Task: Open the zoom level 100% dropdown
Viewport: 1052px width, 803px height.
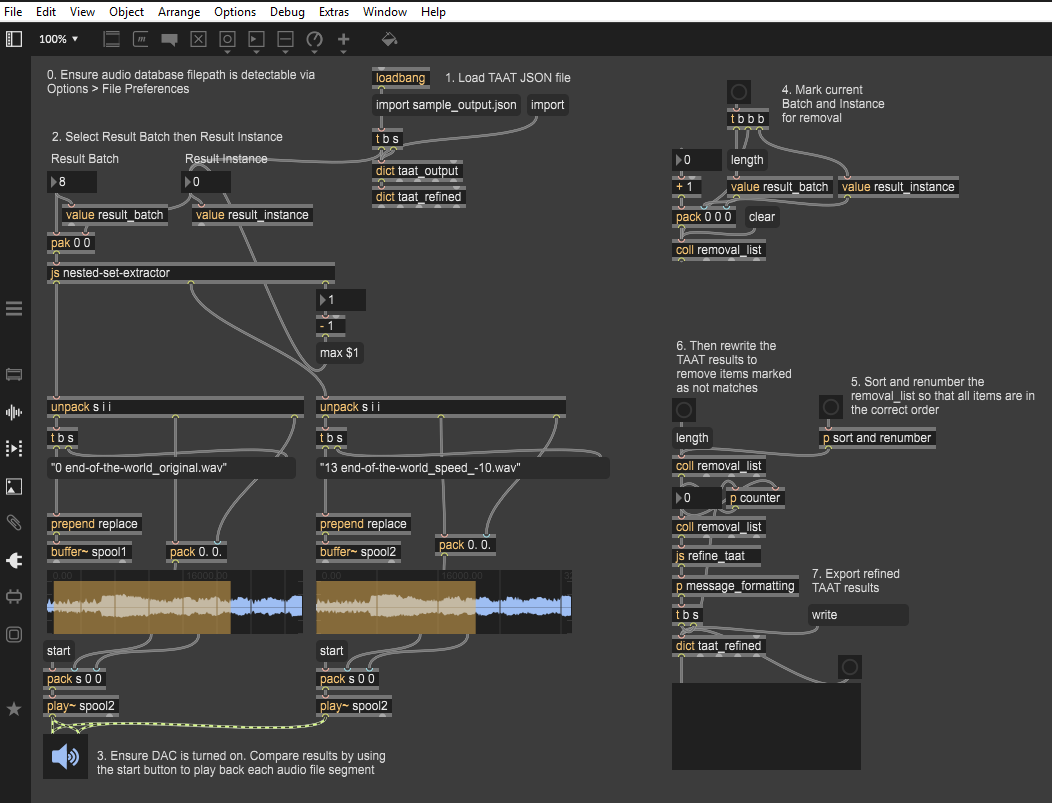Action: pos(59,40)
